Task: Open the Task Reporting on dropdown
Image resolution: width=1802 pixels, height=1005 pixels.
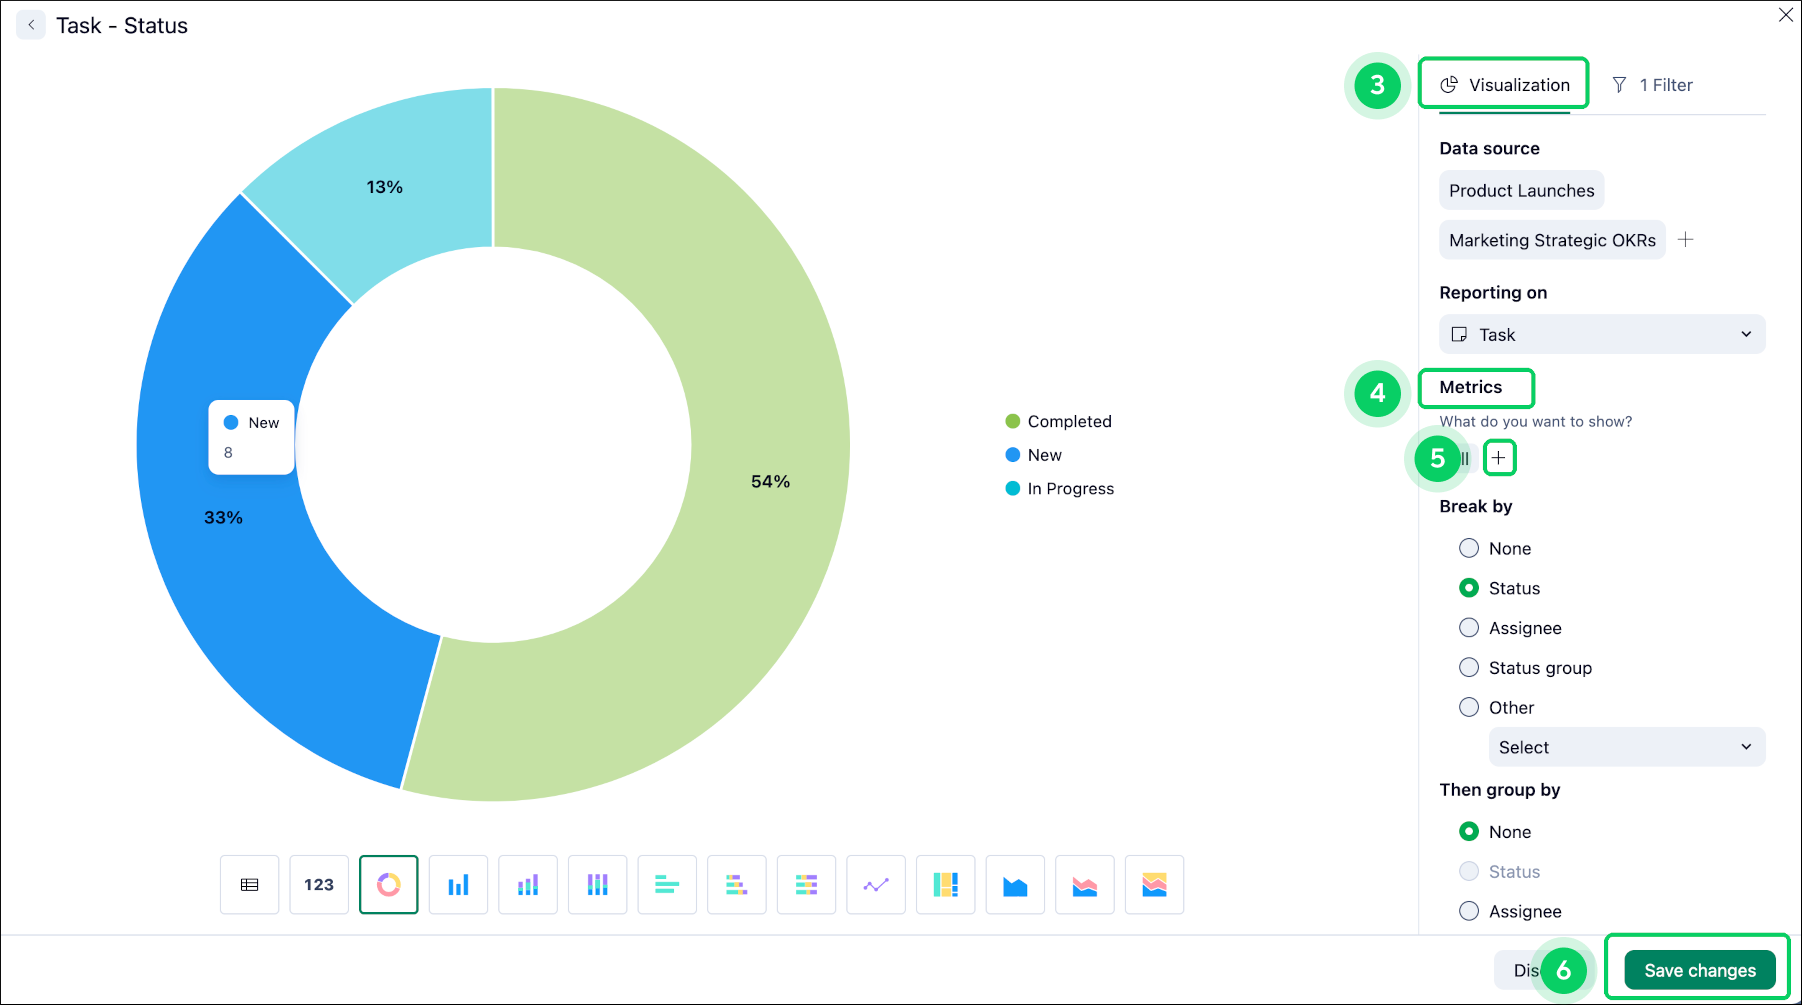Action: coord(1601,334)
